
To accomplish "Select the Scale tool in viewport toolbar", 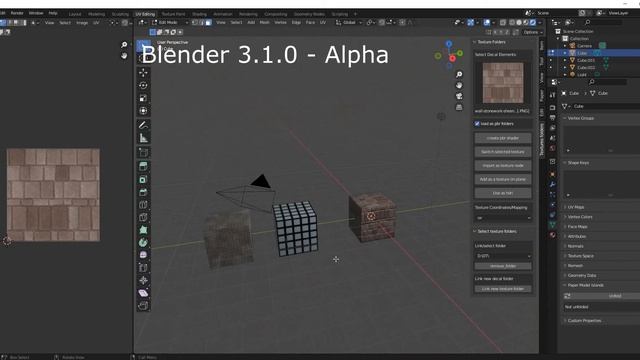I will coord(143,98).
